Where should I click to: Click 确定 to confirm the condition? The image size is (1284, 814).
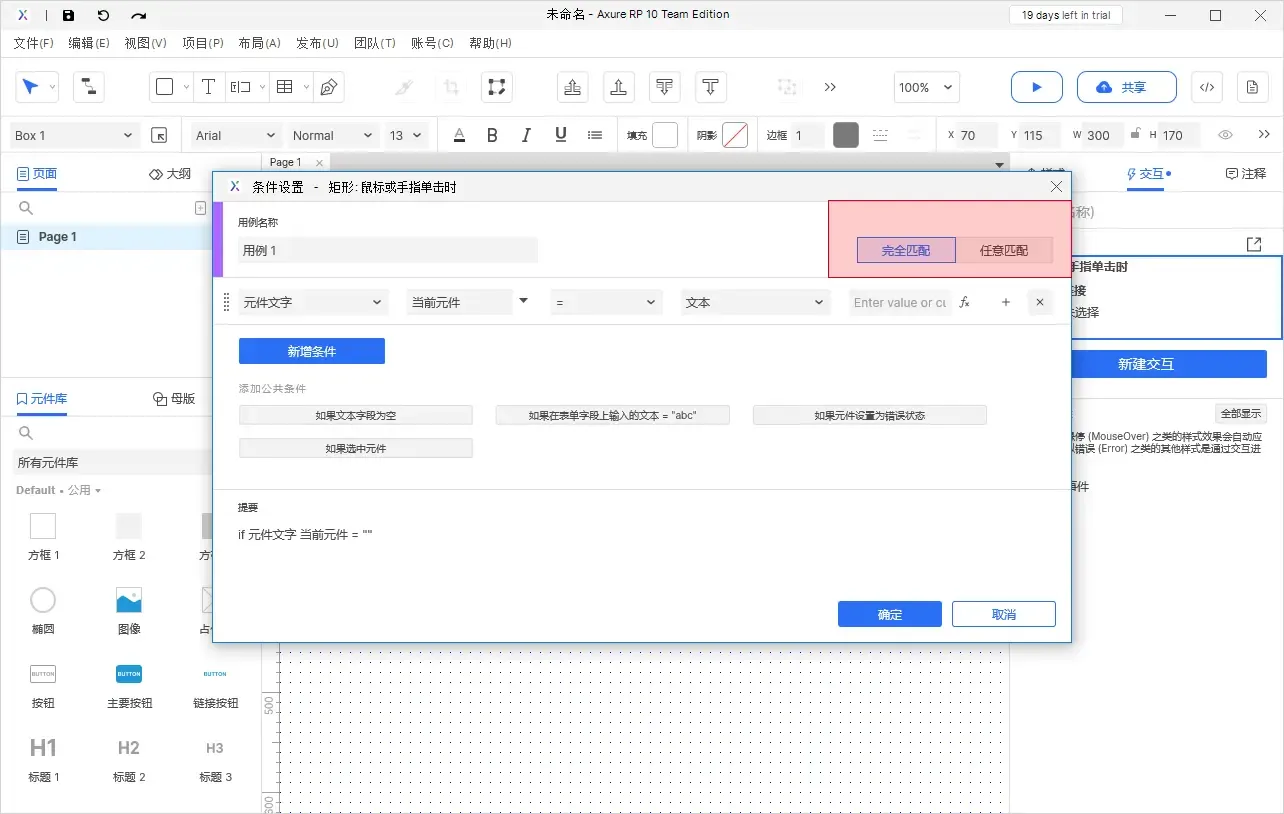[889, 613]
